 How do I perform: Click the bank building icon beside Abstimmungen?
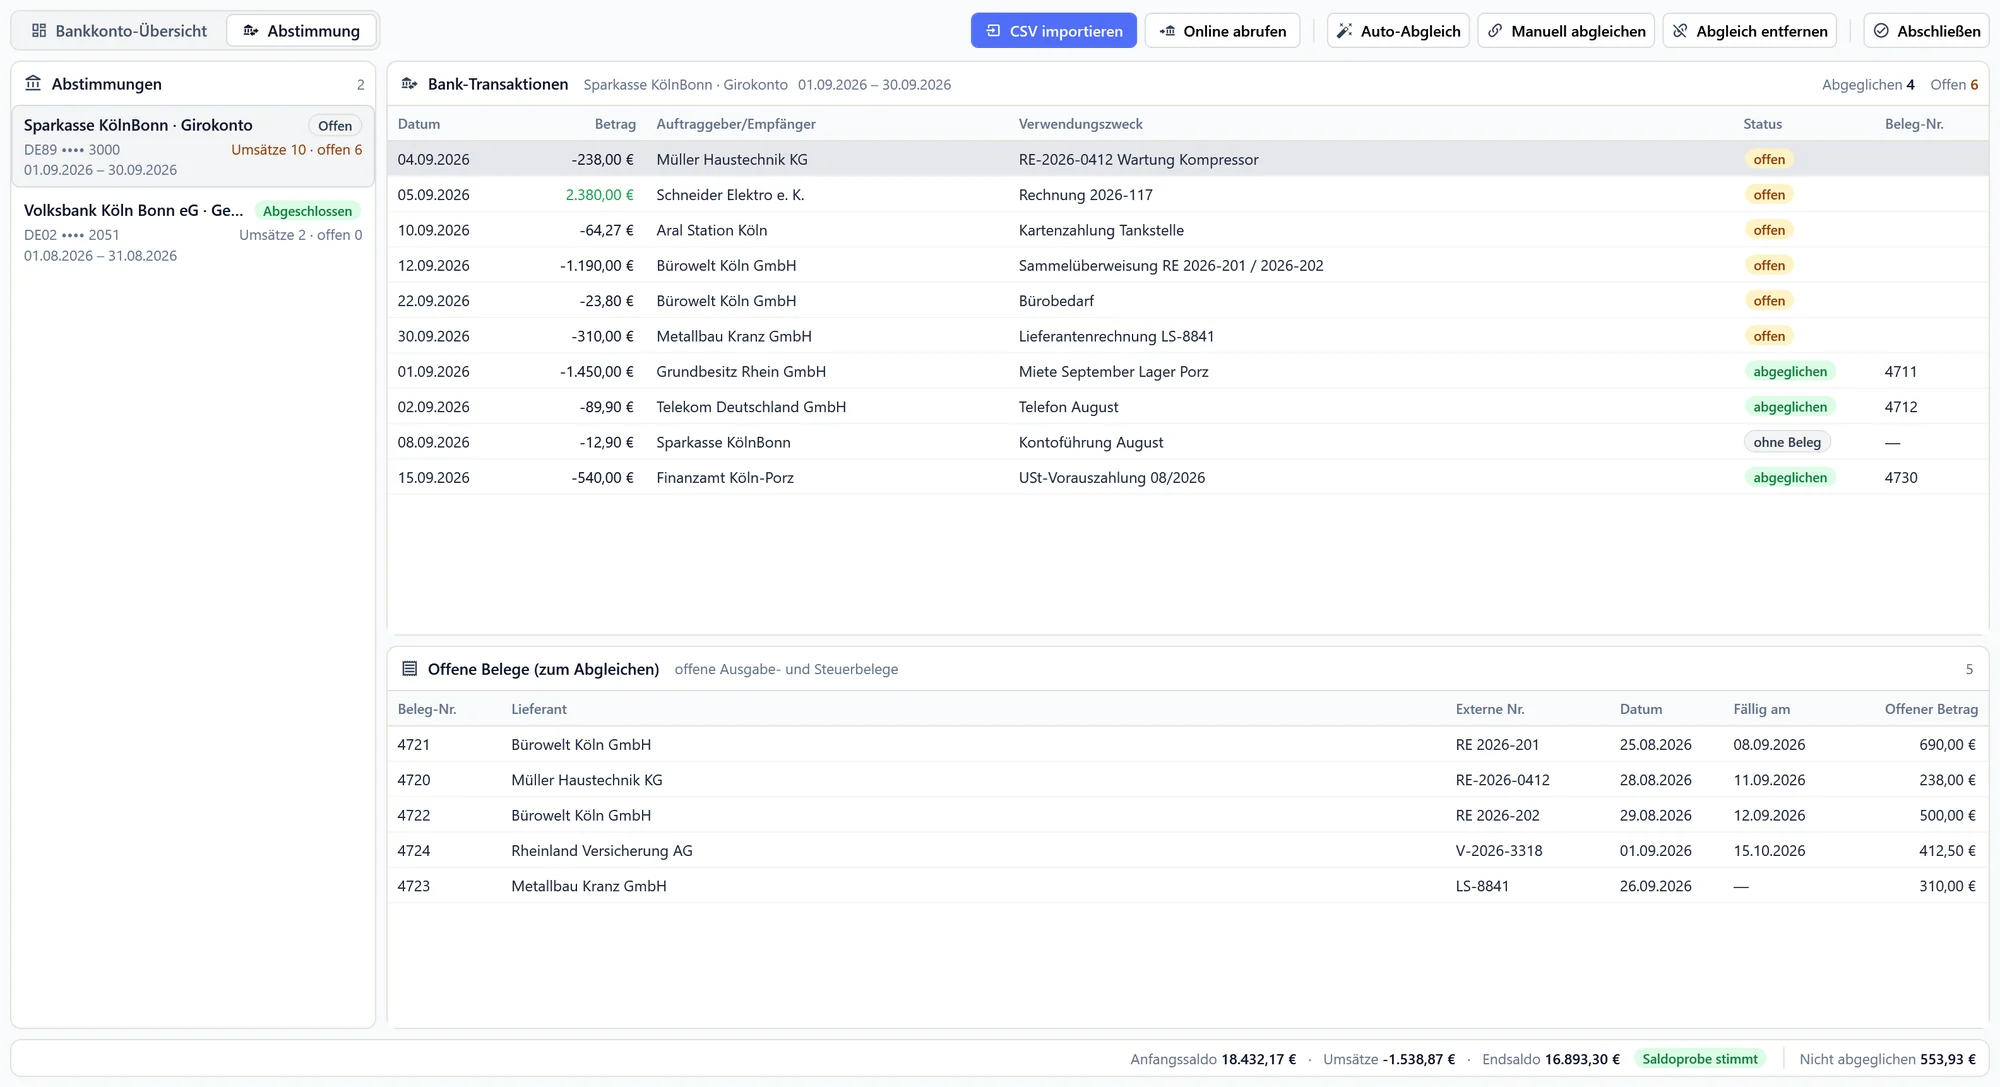pos(33,83)
